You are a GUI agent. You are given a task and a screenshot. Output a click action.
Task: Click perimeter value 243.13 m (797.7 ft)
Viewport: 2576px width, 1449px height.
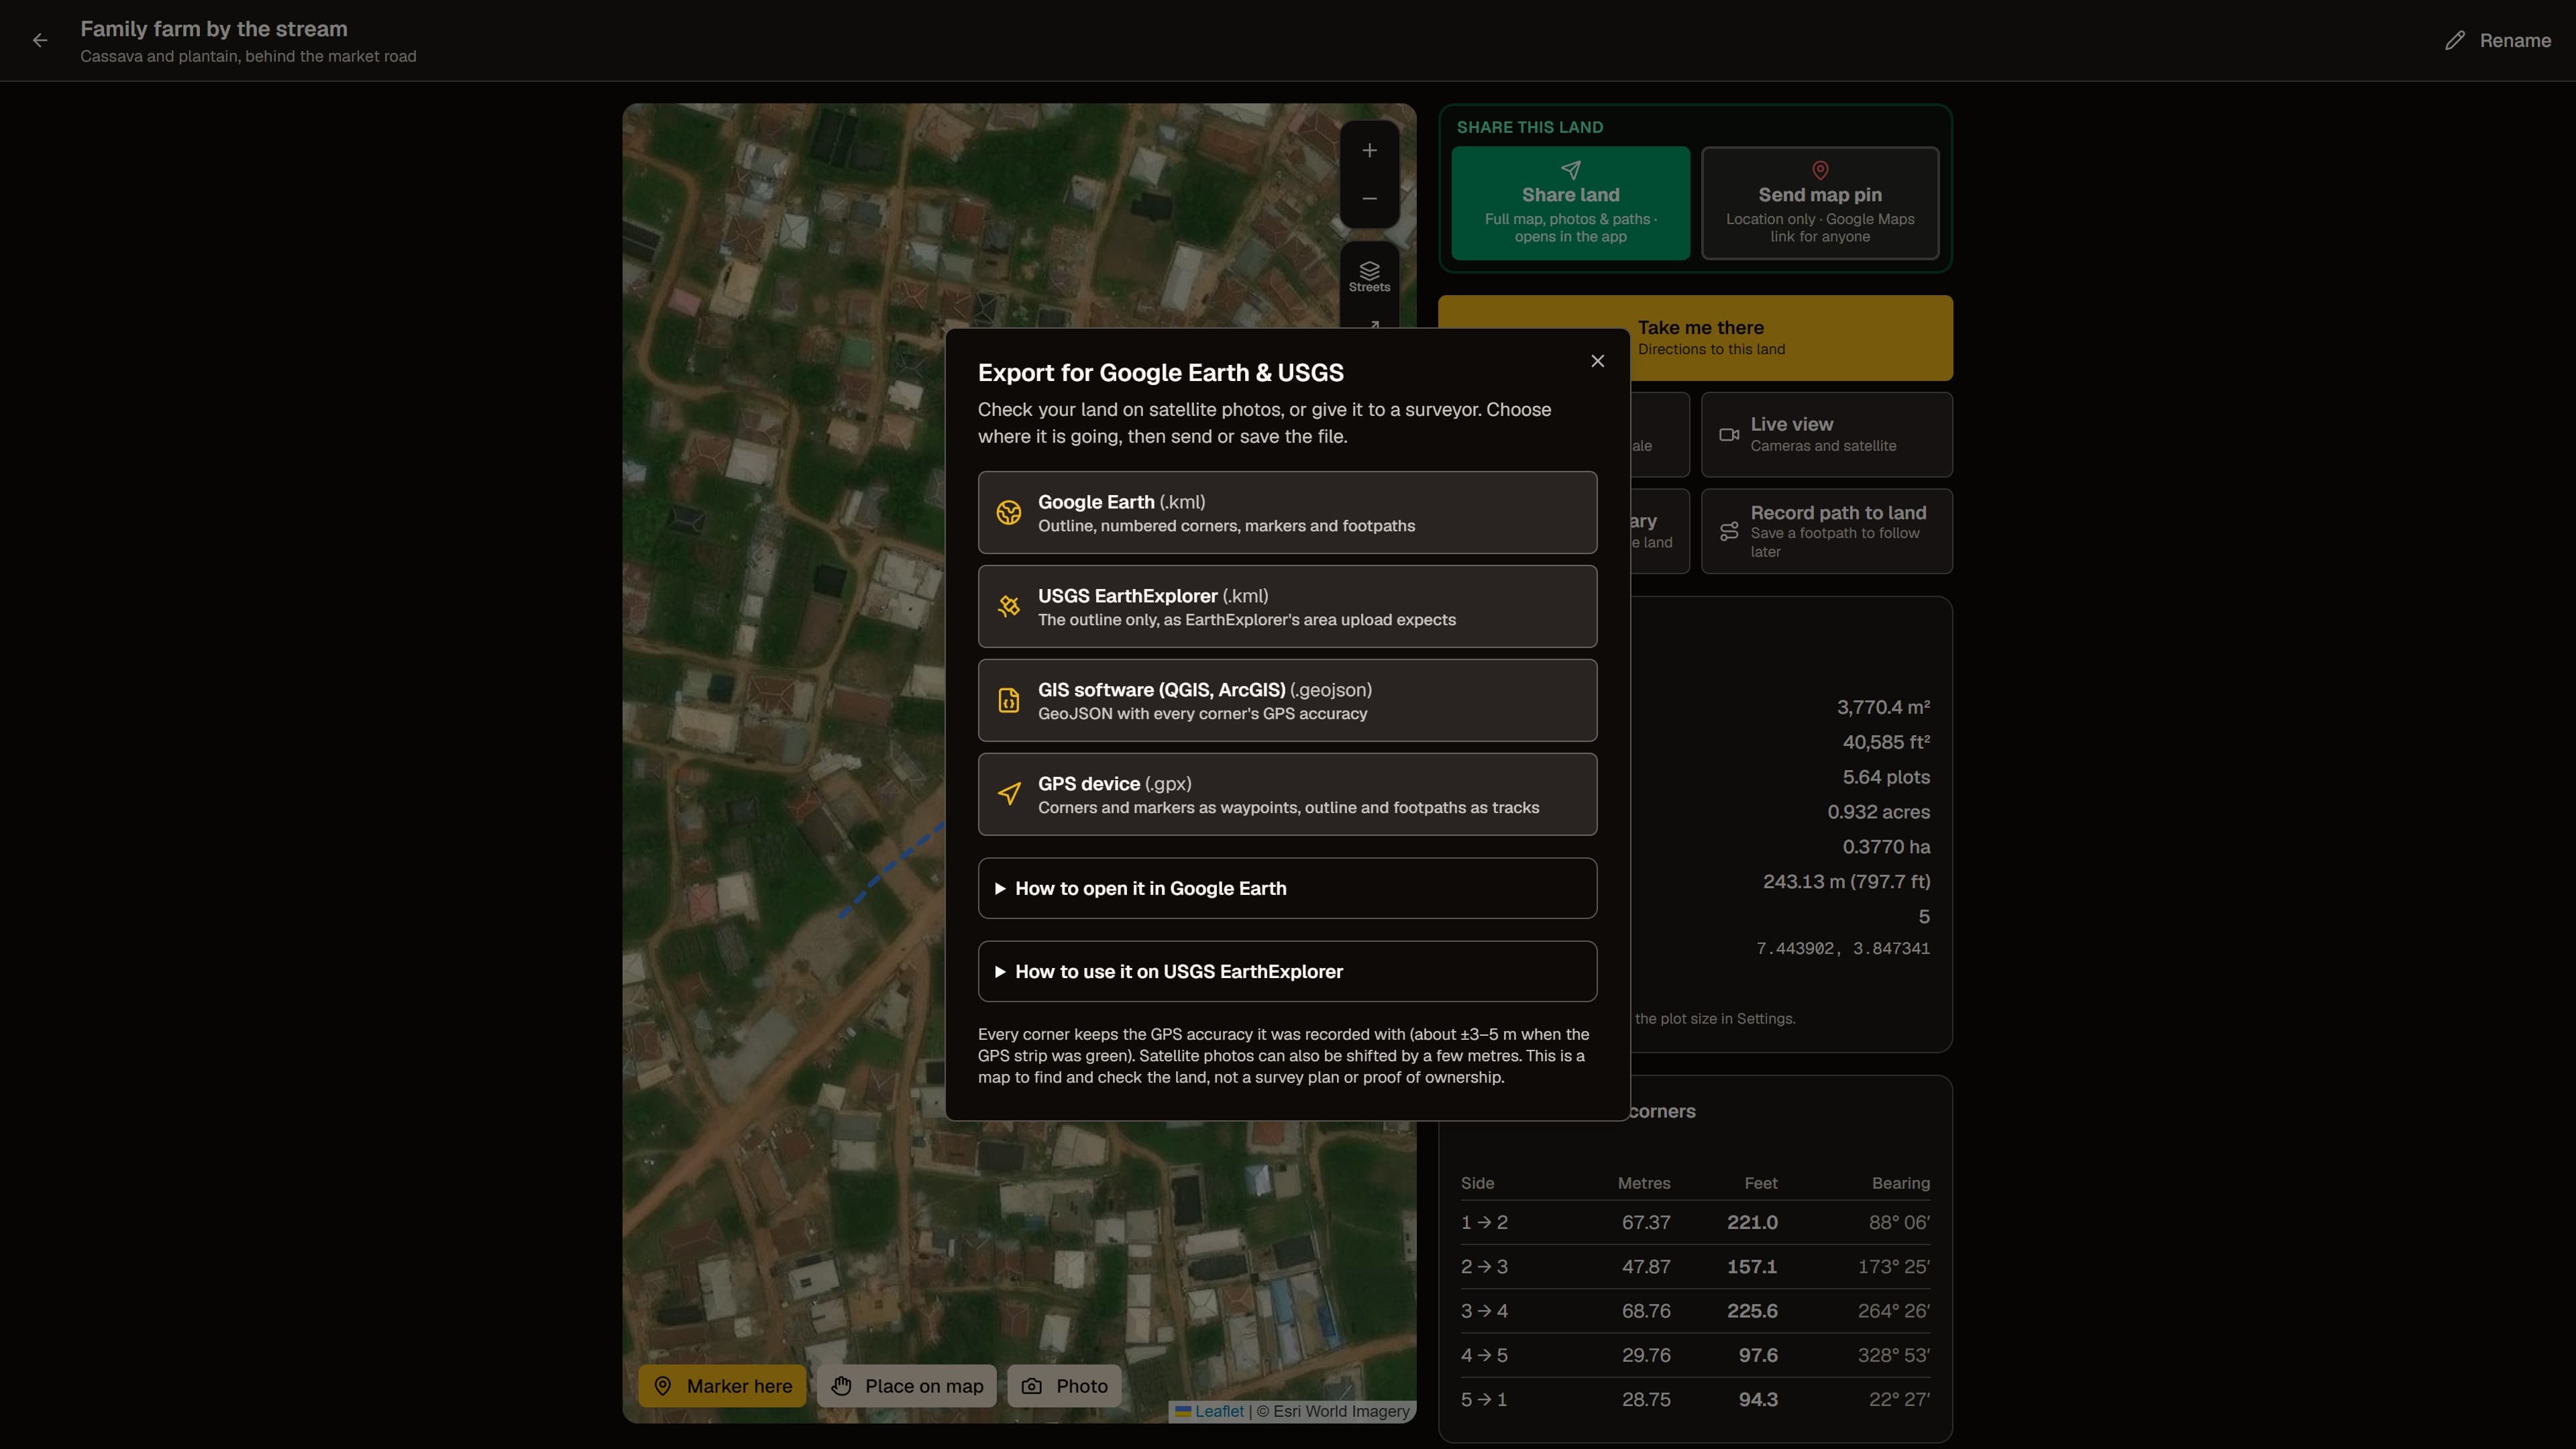pyautogui.click(x=1846, y=882)
